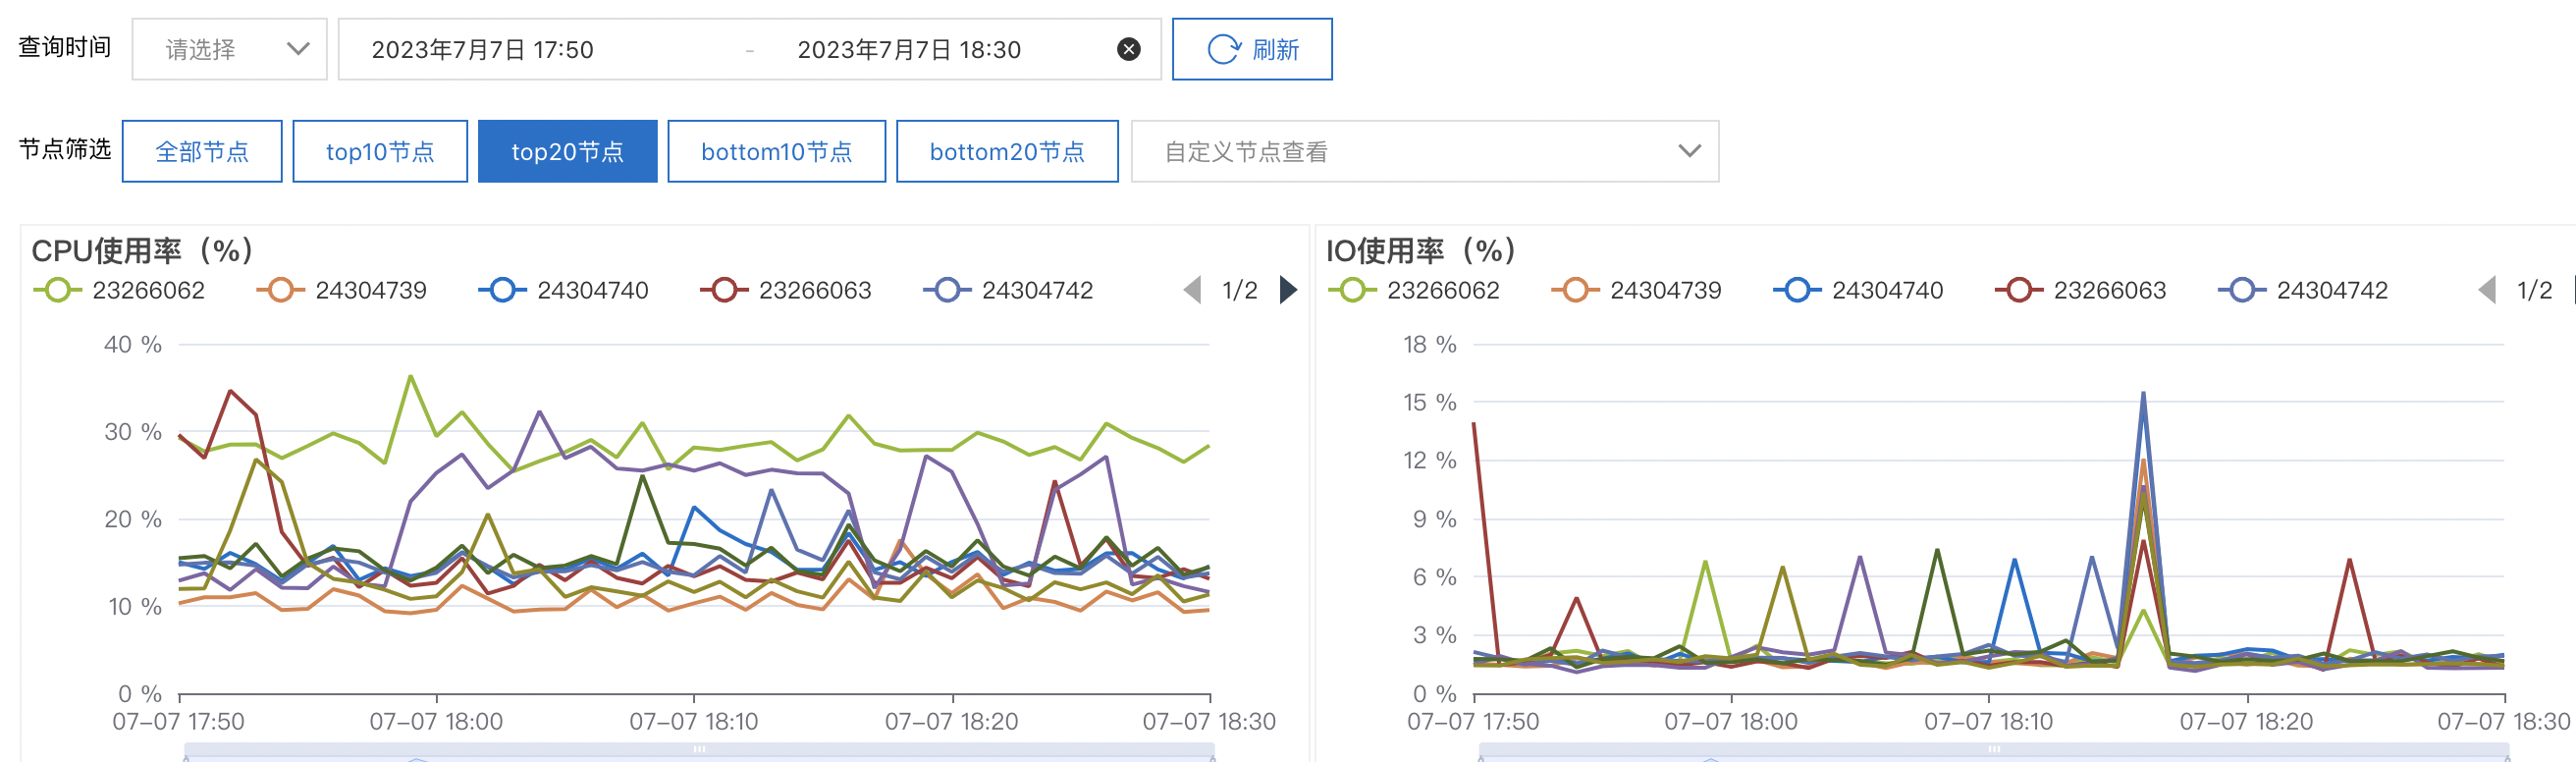Go to next CPU legend page
The image size is (2576, 762).
coord(1288,290)
